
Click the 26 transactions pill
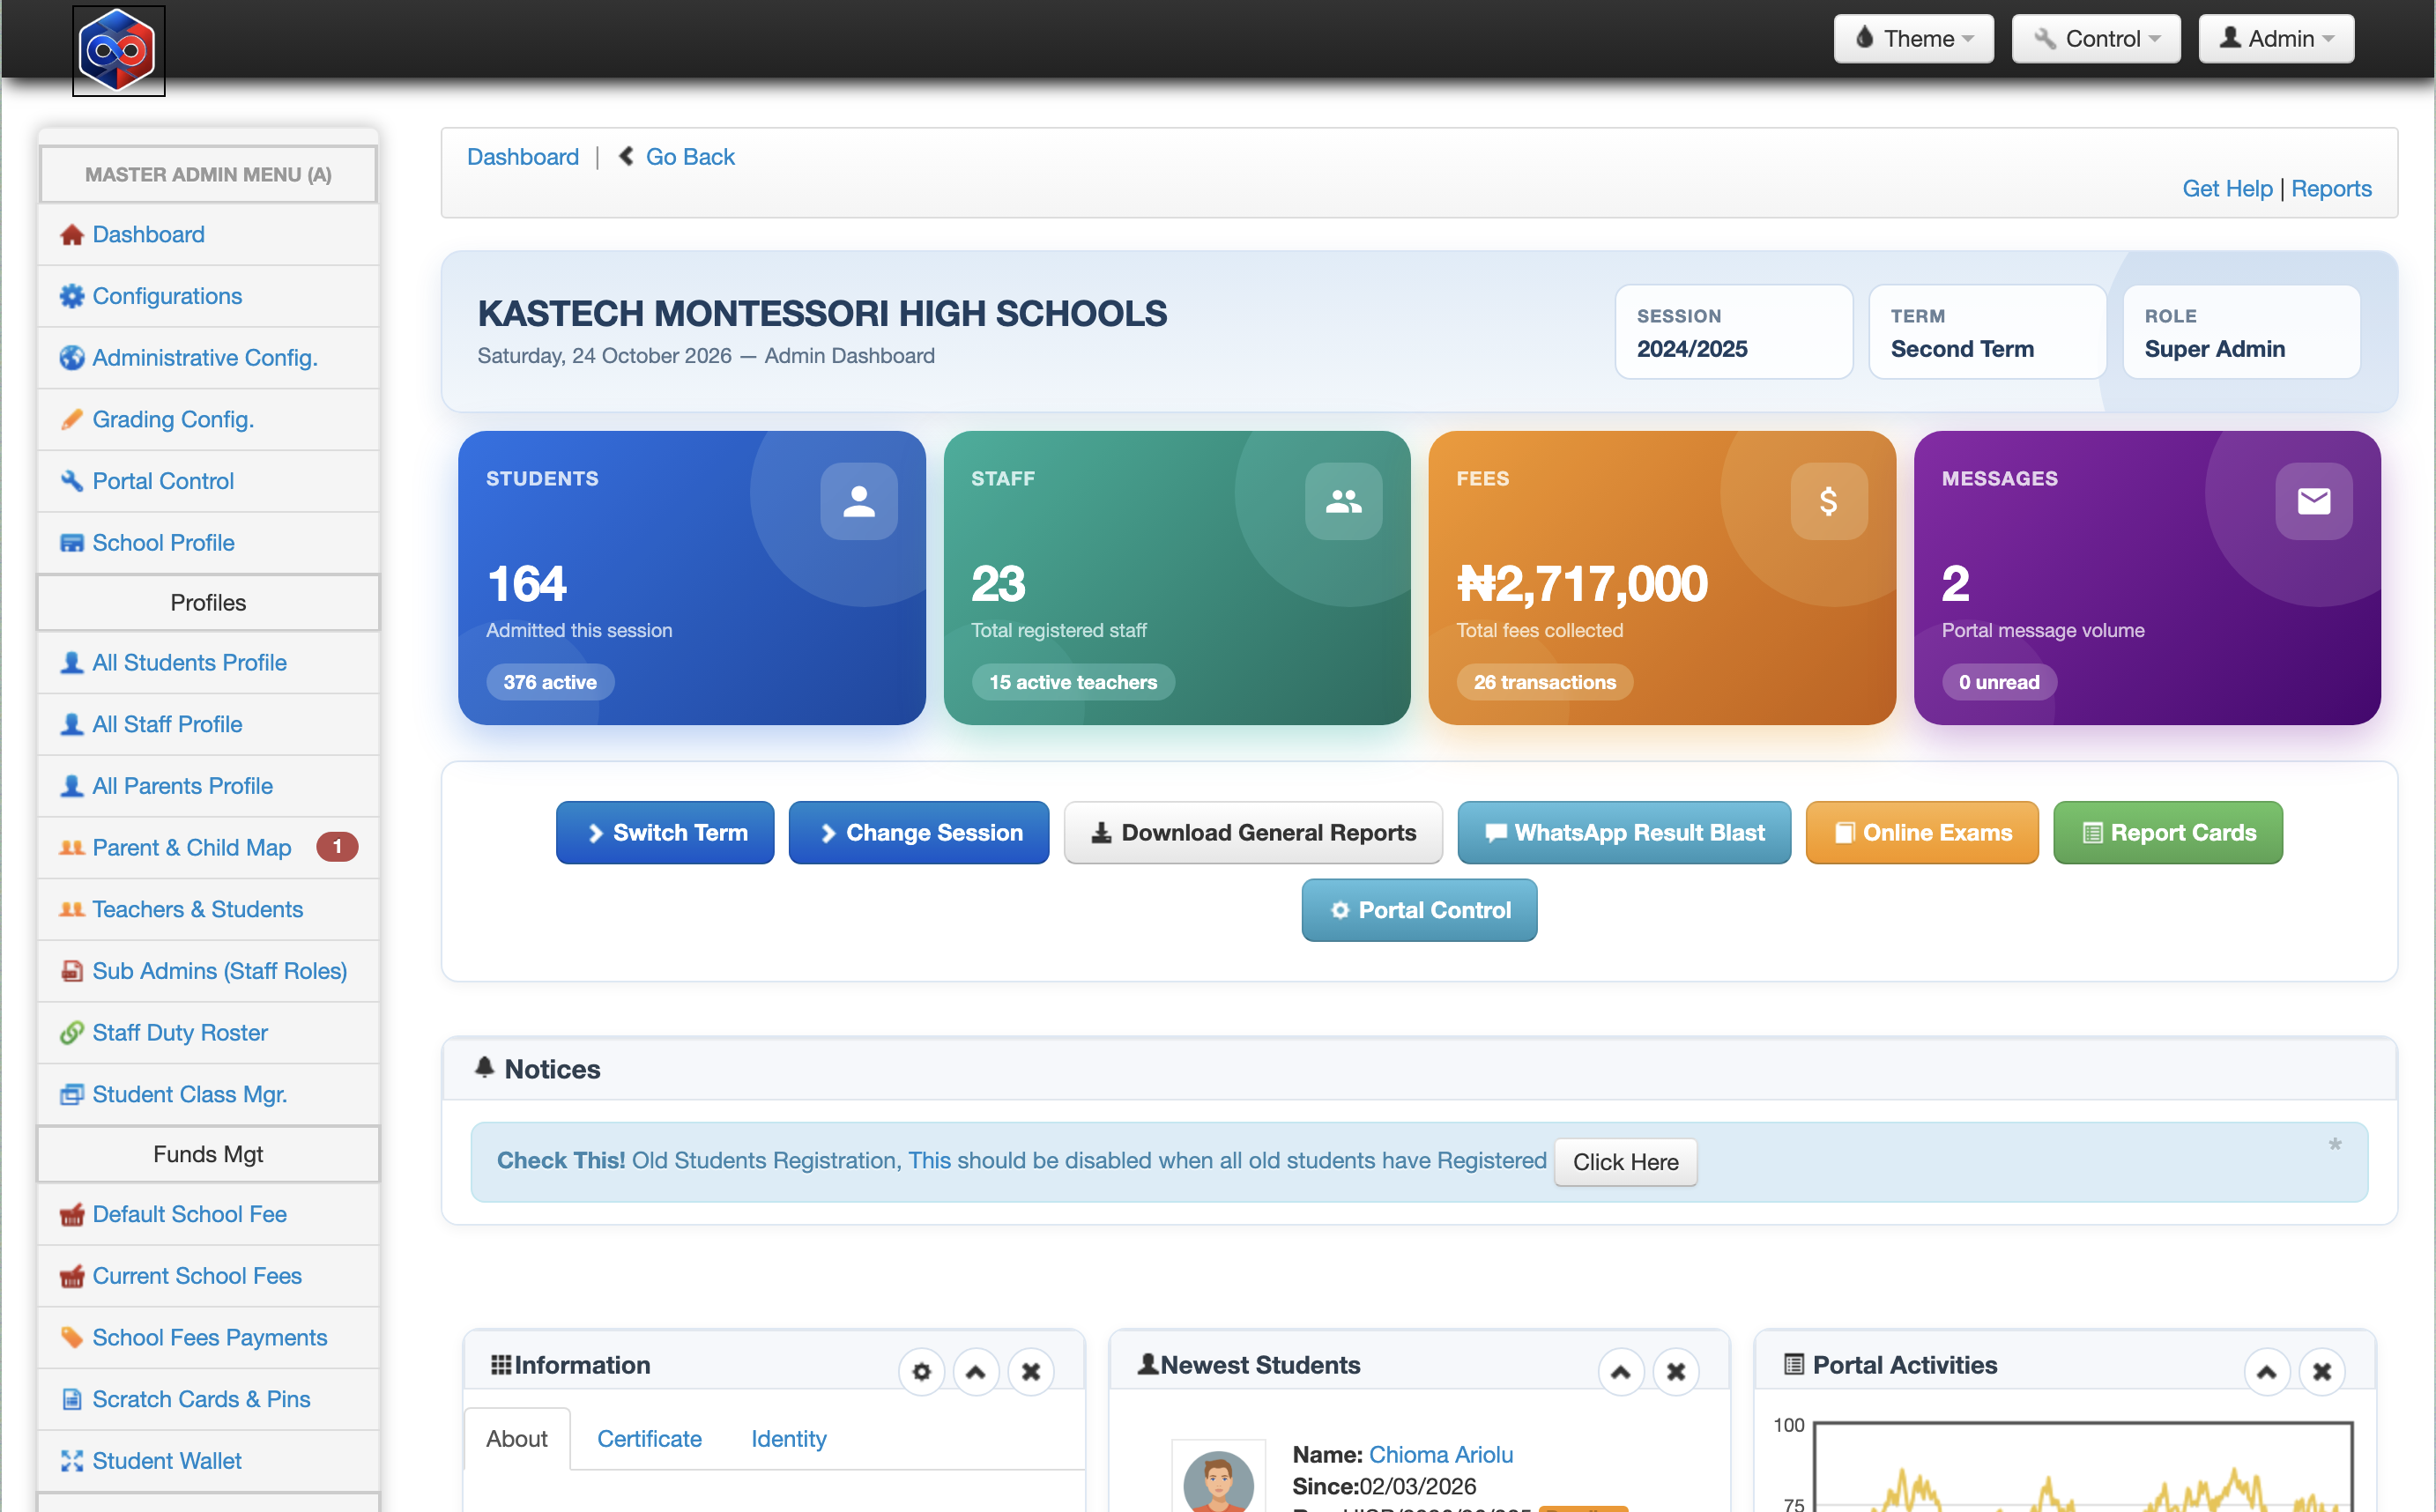(x=1544, y=683)
